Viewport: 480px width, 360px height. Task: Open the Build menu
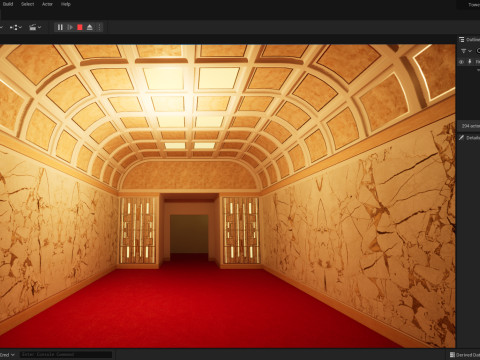7,4
